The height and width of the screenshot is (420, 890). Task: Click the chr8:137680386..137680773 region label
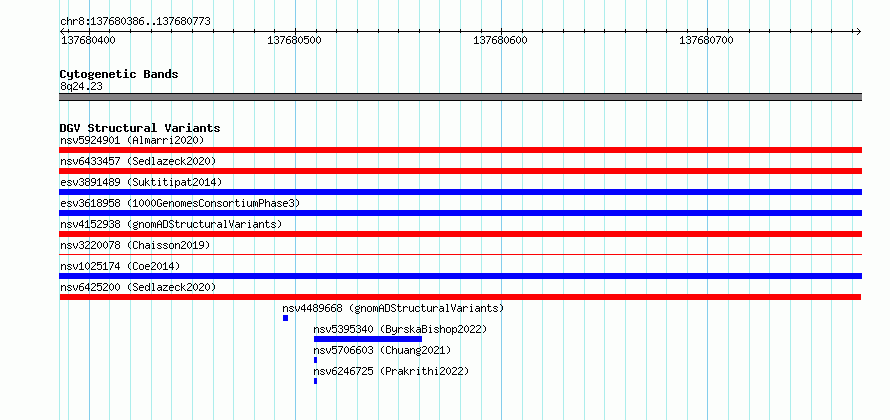(x=135, y=22)
